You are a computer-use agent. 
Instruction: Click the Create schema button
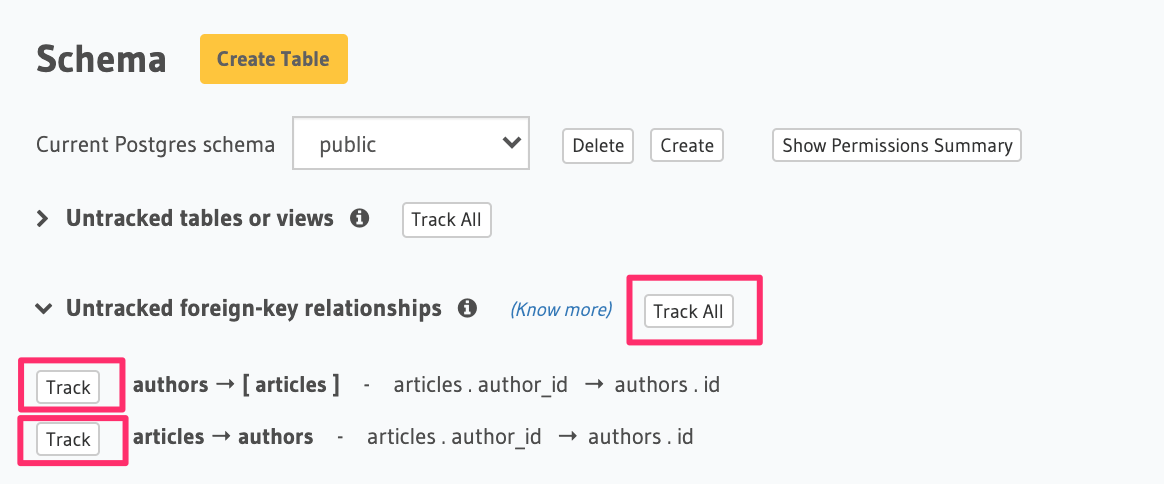(x=687, y=145)
